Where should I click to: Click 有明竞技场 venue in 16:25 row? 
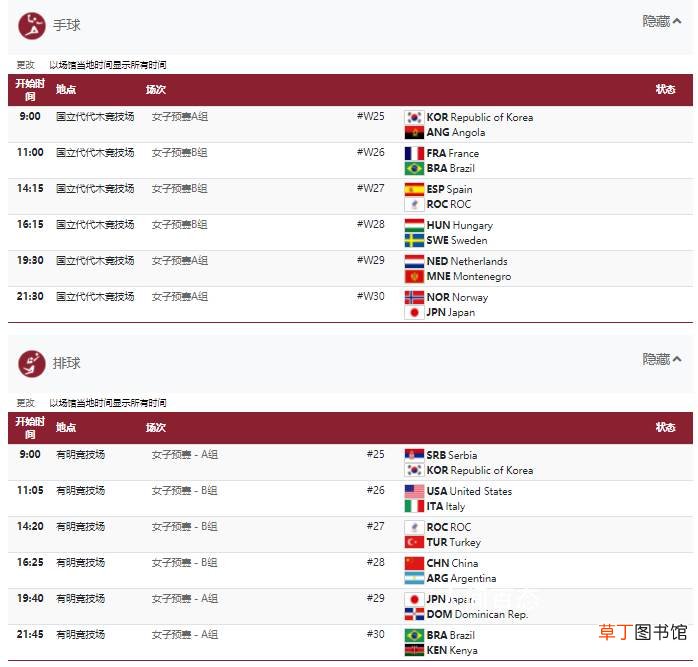(x=81, y=563)
